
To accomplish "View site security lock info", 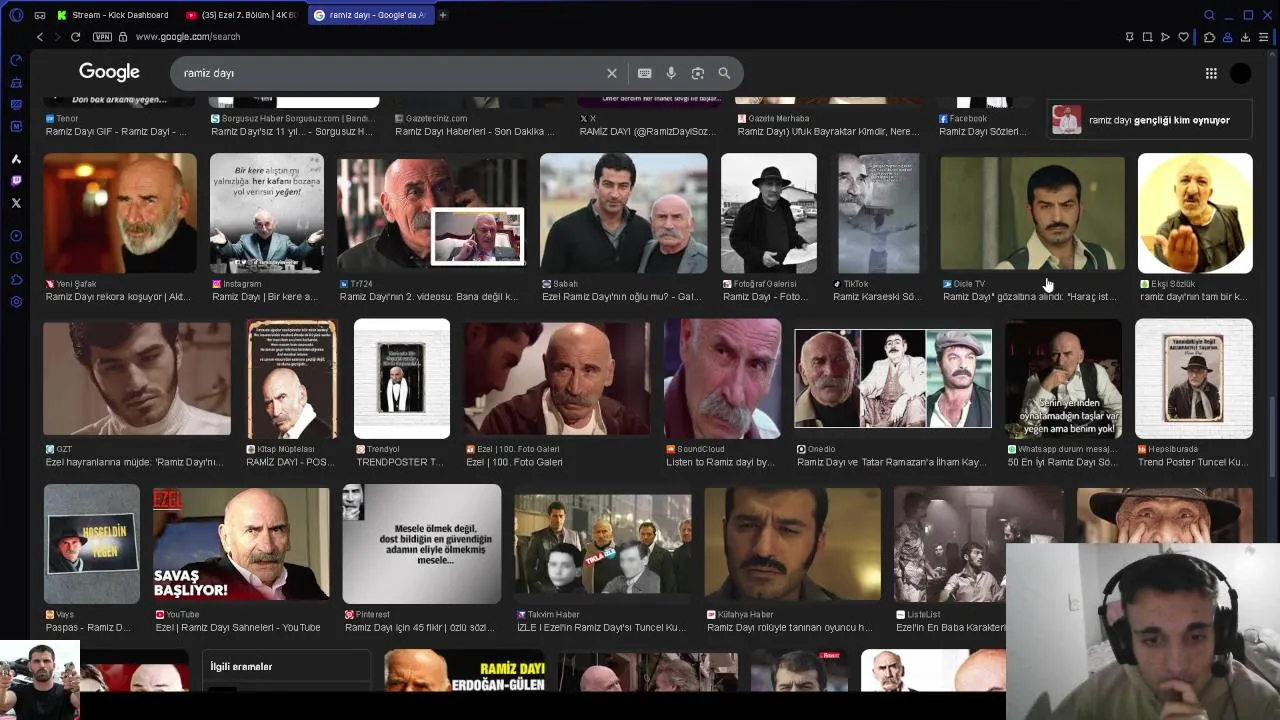I will point(123,37).
